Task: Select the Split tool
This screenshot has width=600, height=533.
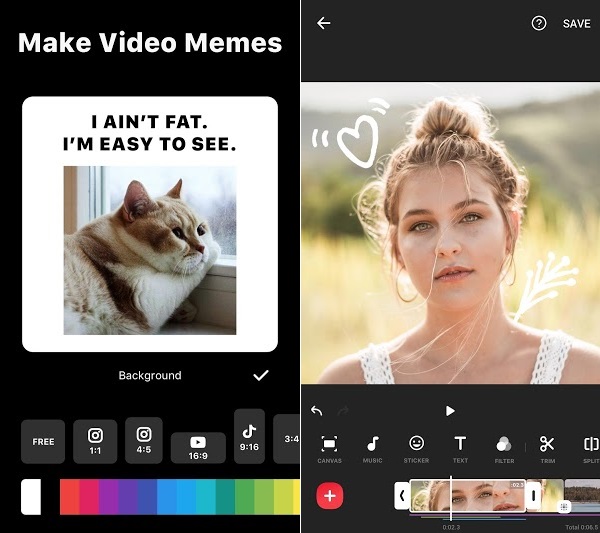Action: click(x=591, y=449)
